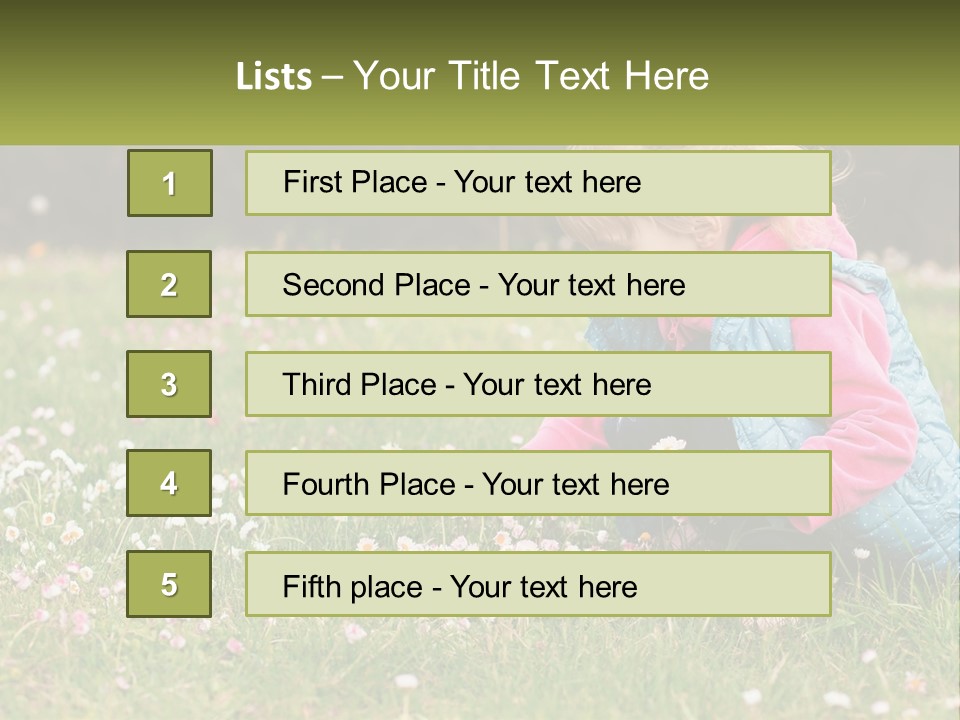Viewport: 960px width, 720px height.
Task: Click the number 3 box
Action: (169, 384)
